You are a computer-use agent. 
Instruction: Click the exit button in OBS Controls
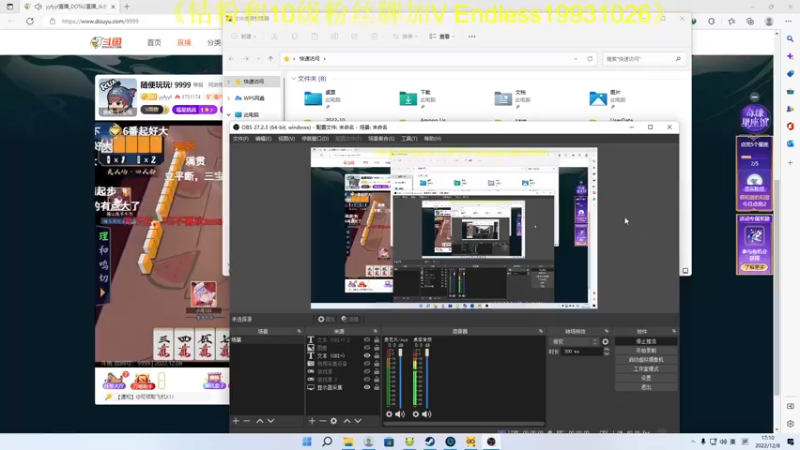[646, 387]
